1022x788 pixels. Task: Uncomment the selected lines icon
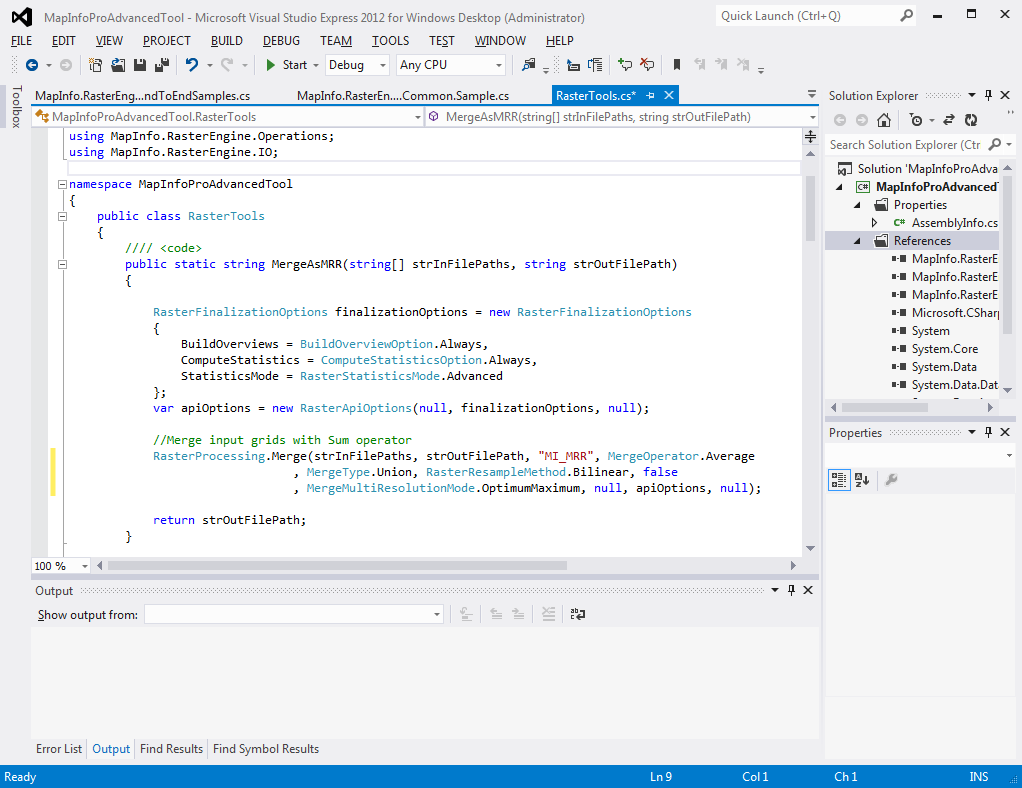pyautogui.click(x=647, y=65)
